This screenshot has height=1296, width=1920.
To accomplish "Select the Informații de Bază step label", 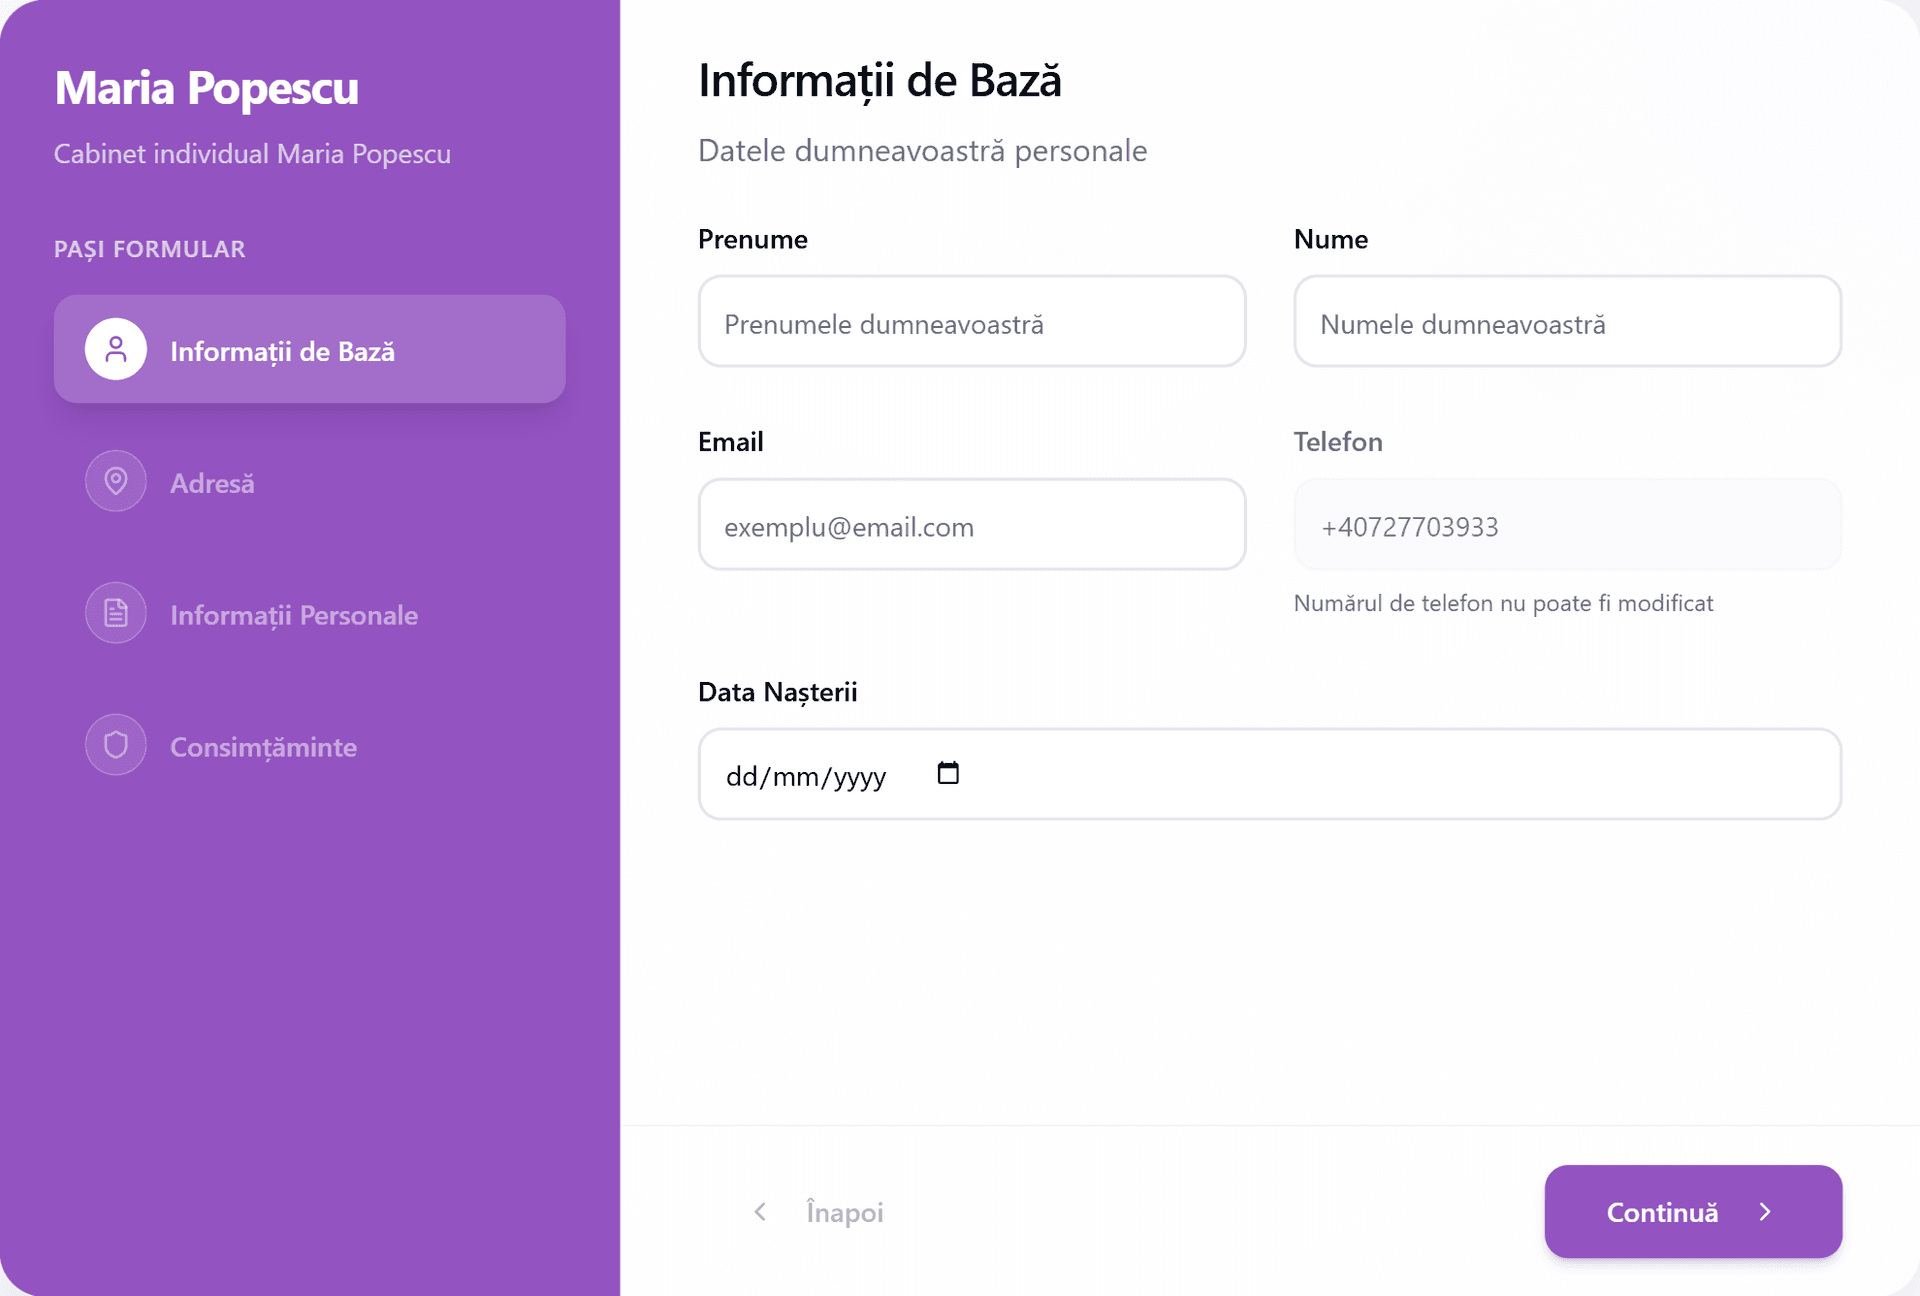I will 282,351.
